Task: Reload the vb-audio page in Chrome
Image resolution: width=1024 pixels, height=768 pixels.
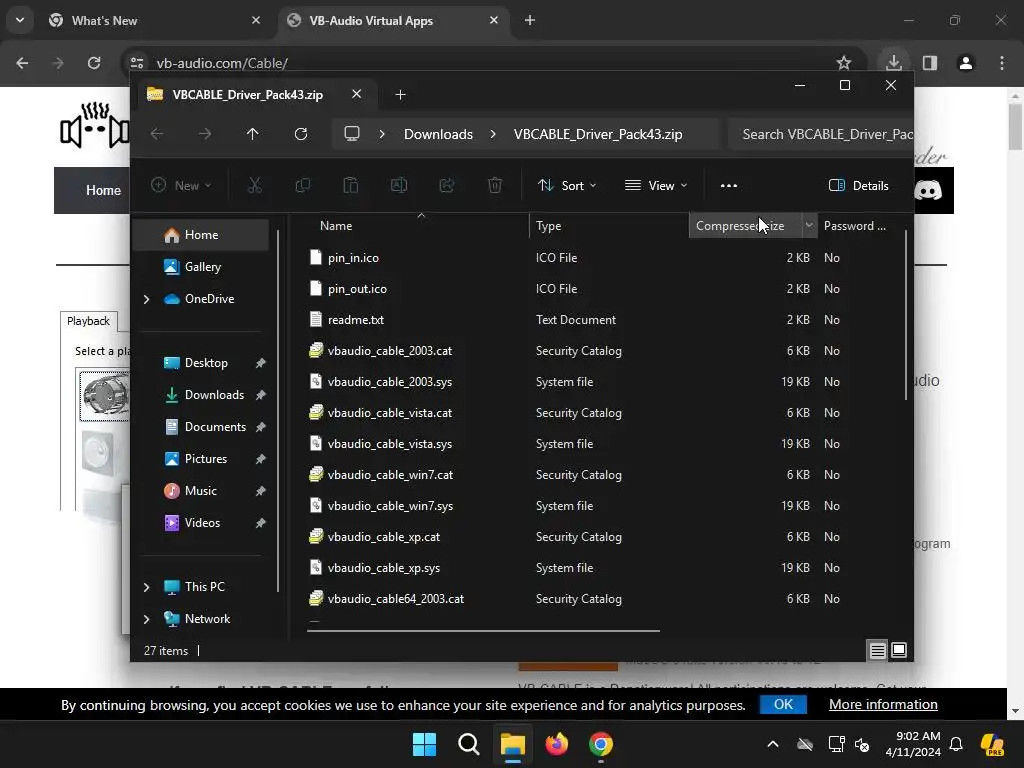Action: click(x=94, y=63)
